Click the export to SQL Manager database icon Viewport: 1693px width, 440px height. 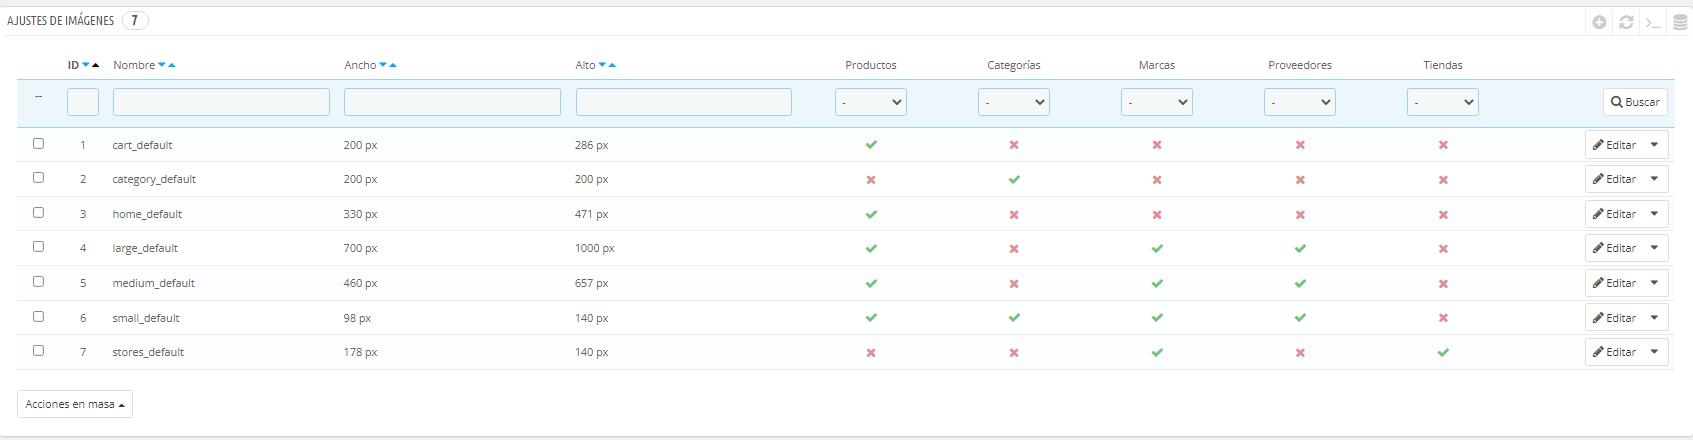[1680, 22]
